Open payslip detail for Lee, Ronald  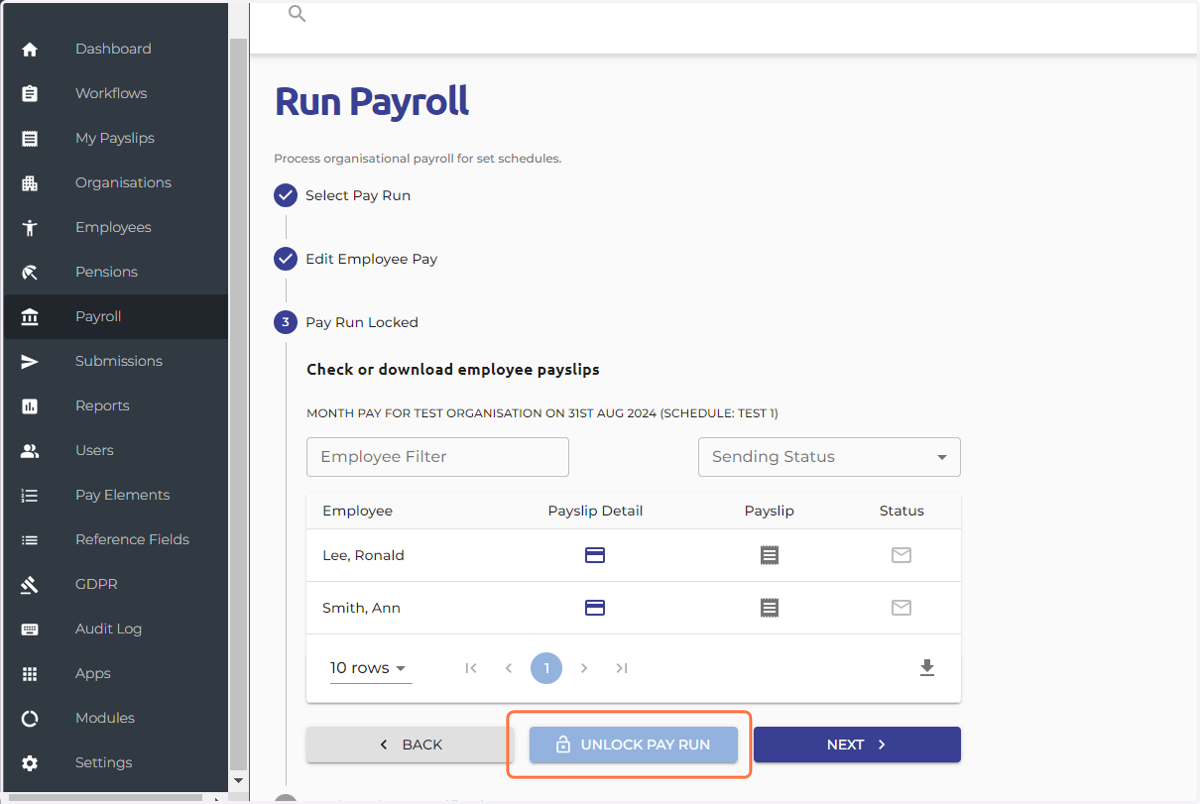pos(595,555)
